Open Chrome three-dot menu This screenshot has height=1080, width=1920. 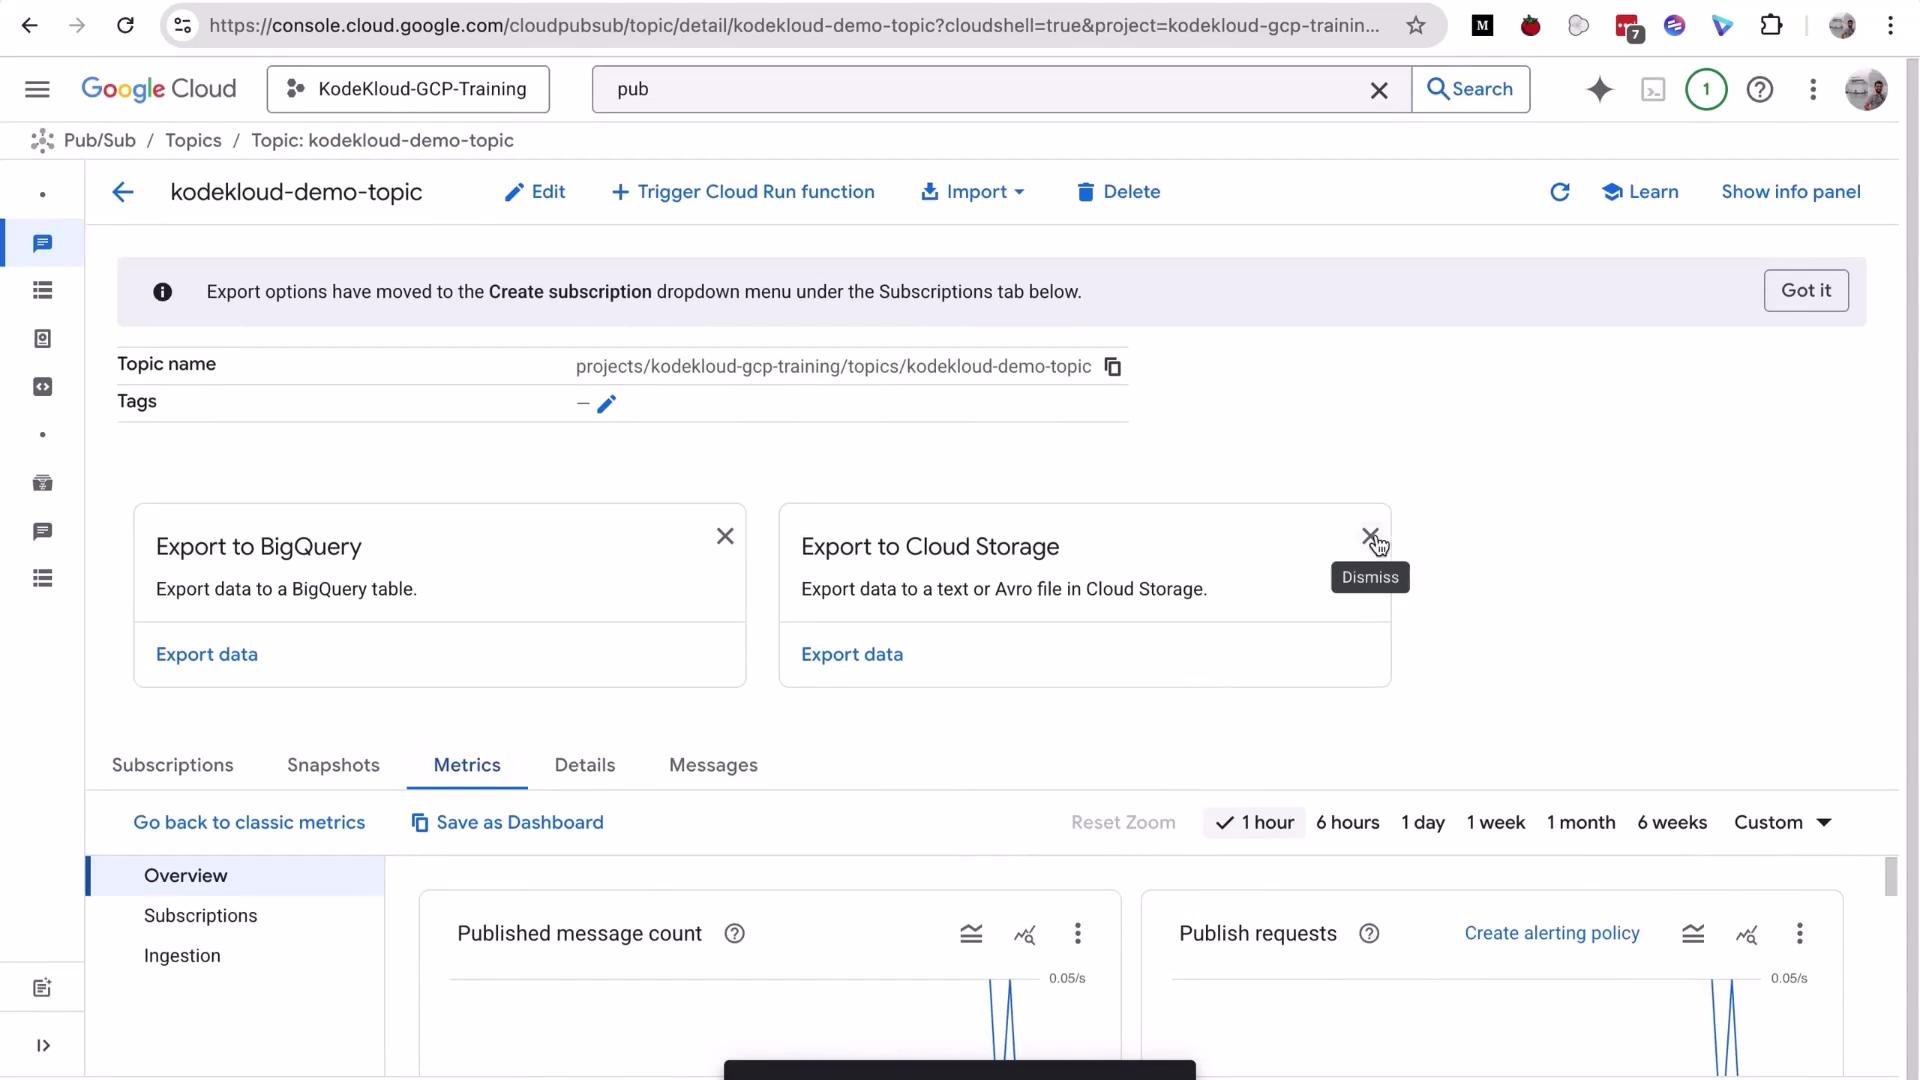[x=1890, y=25]
